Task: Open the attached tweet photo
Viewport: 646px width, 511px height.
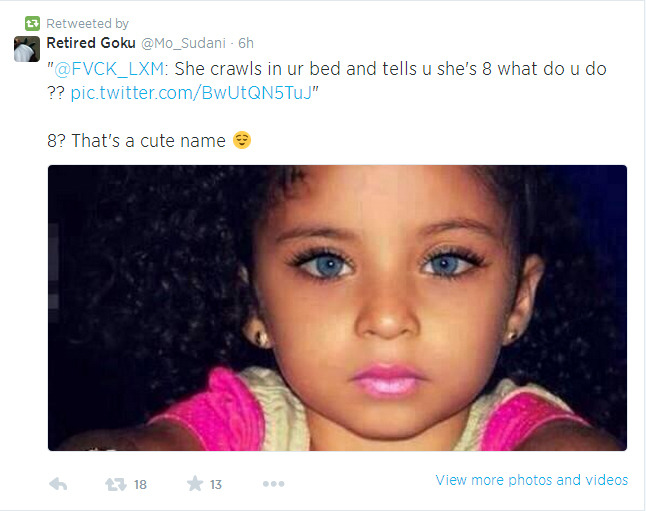Action: (x=337, y=308)
